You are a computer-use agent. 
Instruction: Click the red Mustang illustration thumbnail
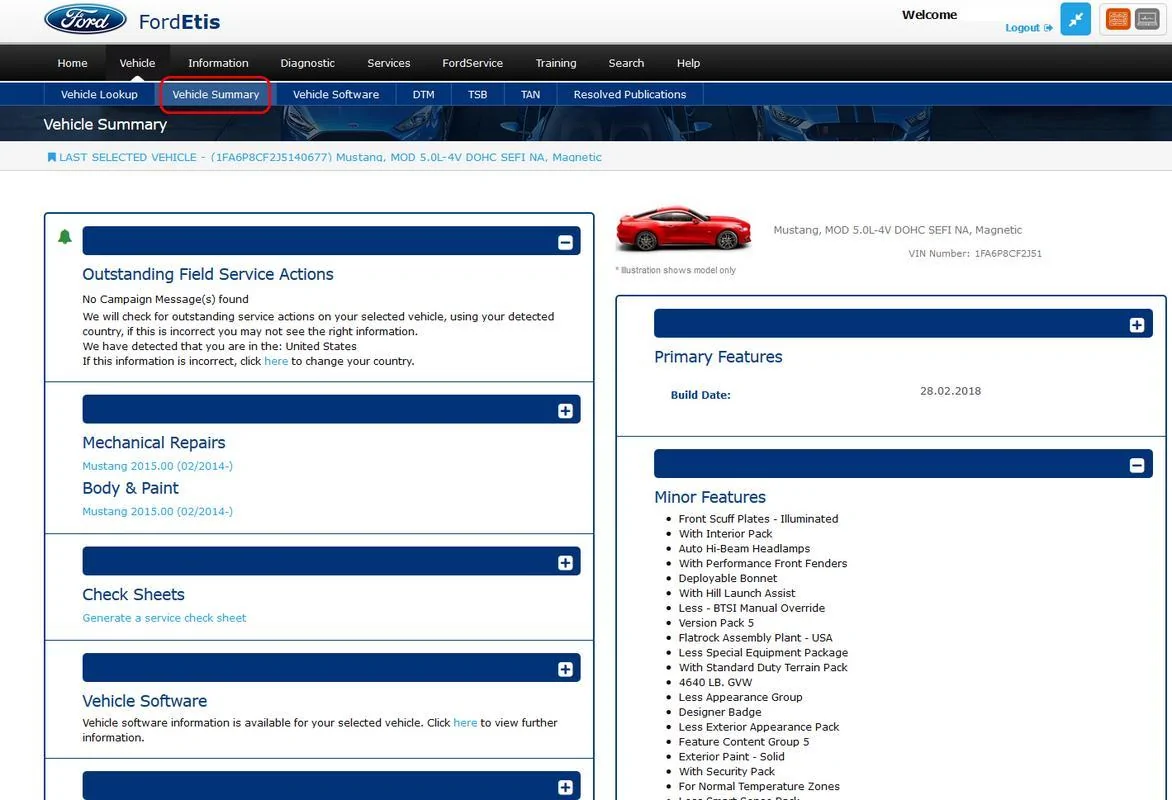[682, 229]
